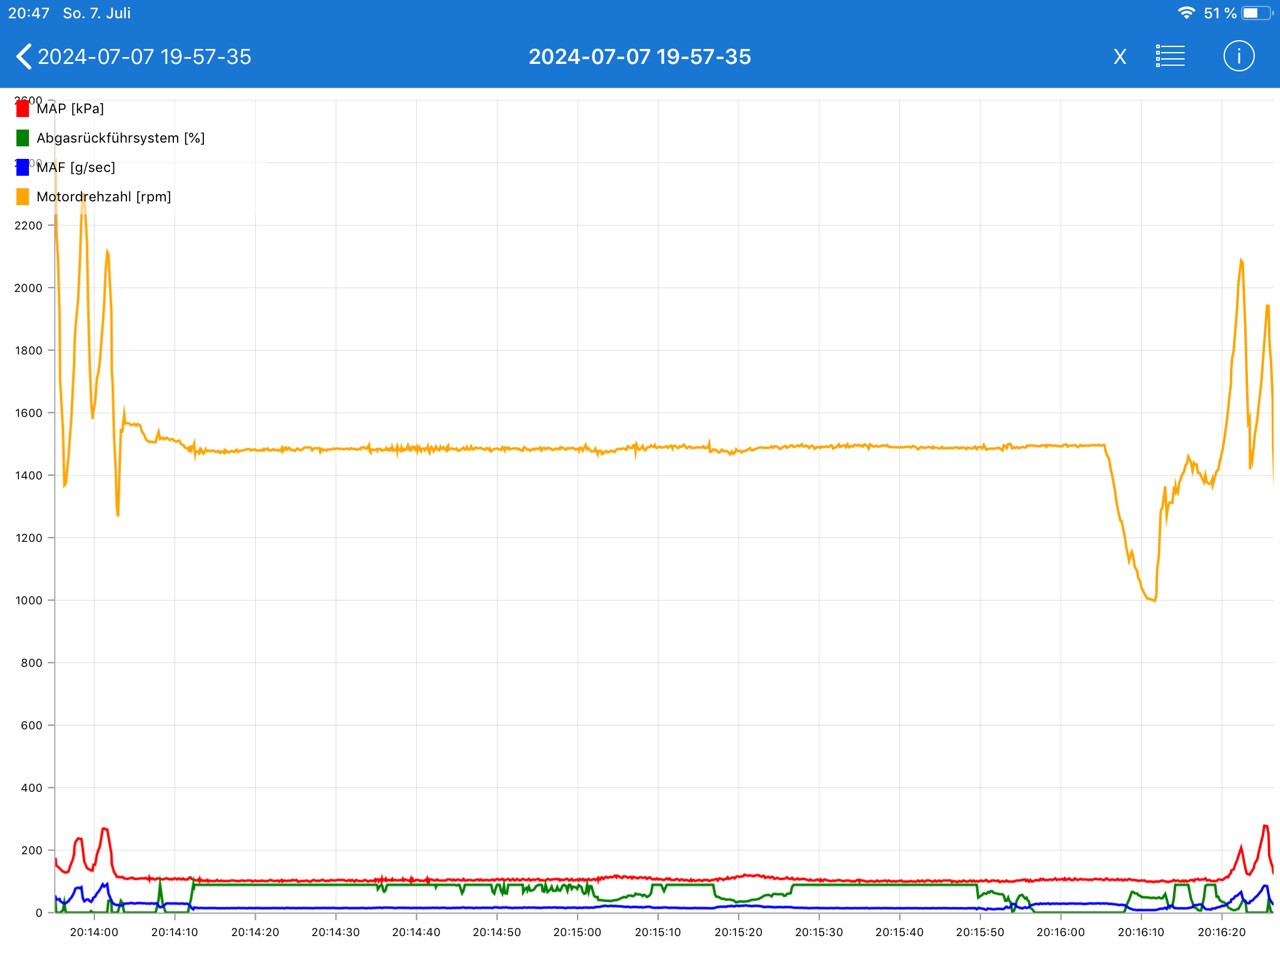Tap the 20:47 clock in status bar

coord(28,13)
